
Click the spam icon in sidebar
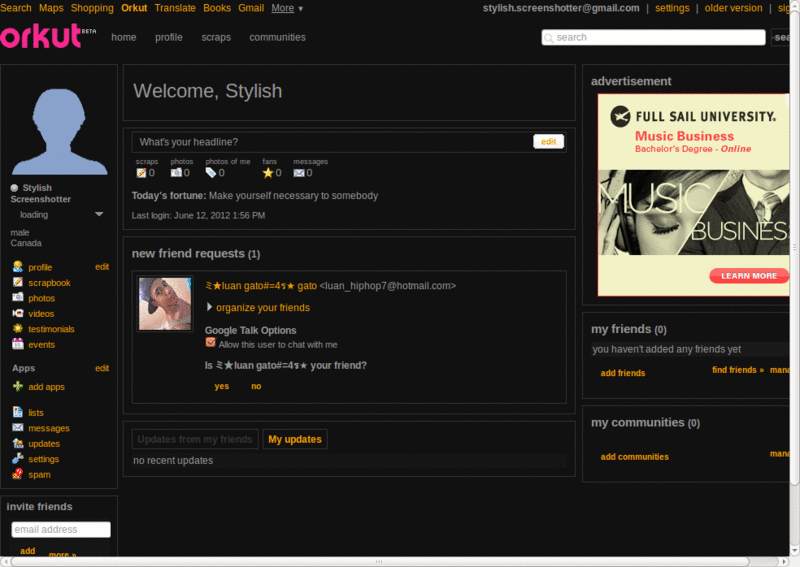pyautogui.click(x=18, y=474)
